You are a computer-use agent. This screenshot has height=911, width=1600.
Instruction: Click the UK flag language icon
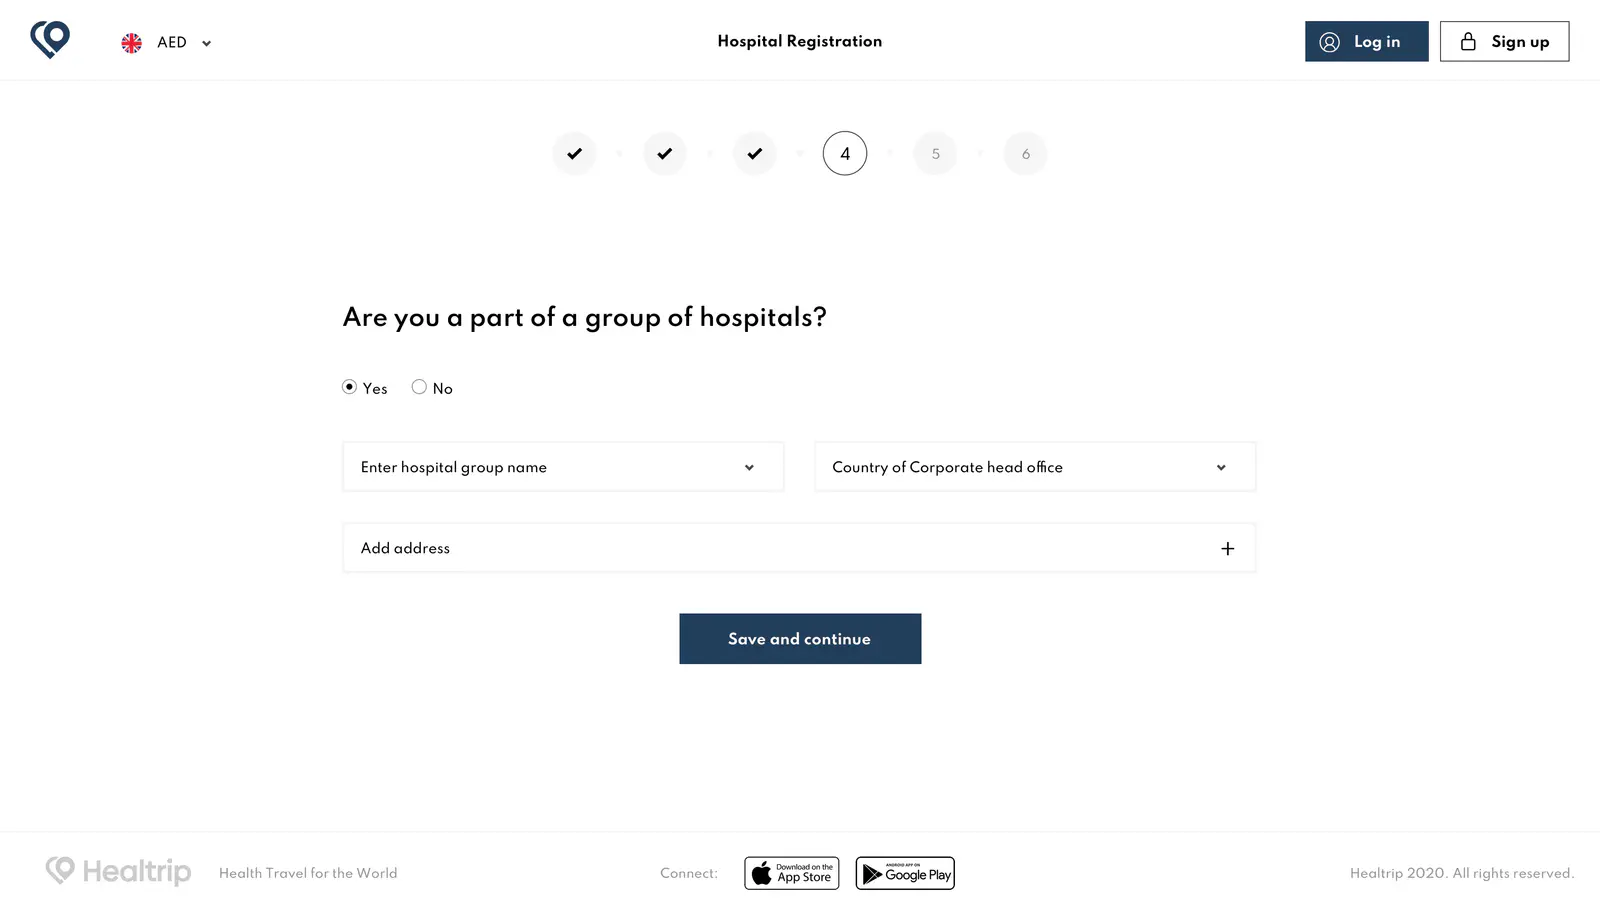tap(131, 43)
